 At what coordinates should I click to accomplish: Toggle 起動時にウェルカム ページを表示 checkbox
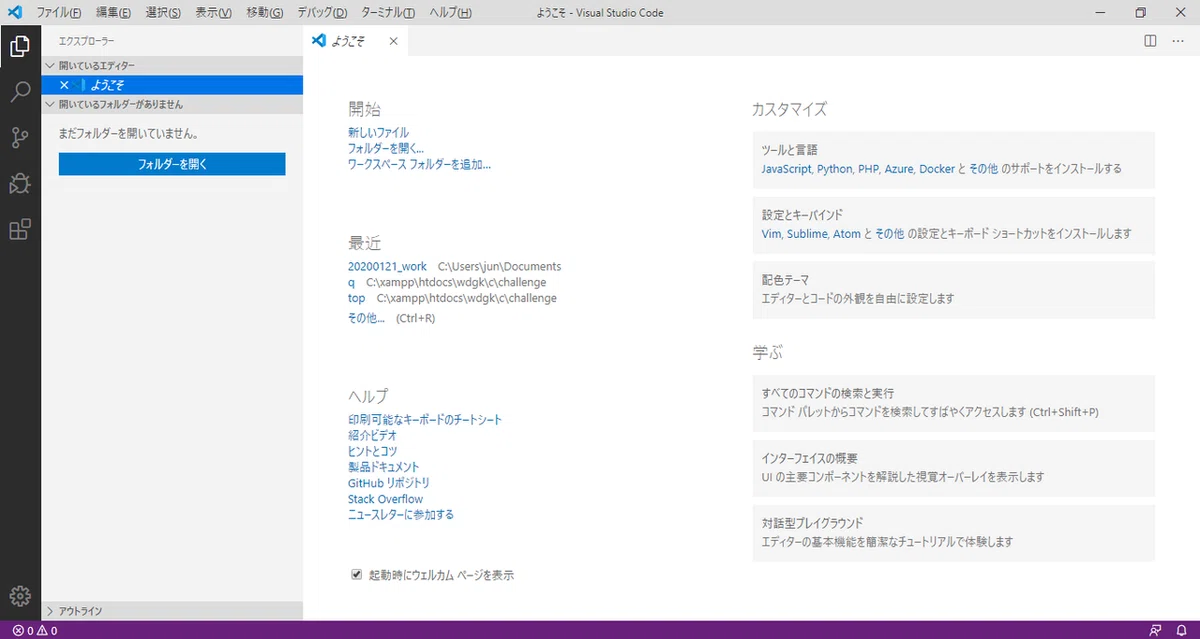(x=356, y=575)
